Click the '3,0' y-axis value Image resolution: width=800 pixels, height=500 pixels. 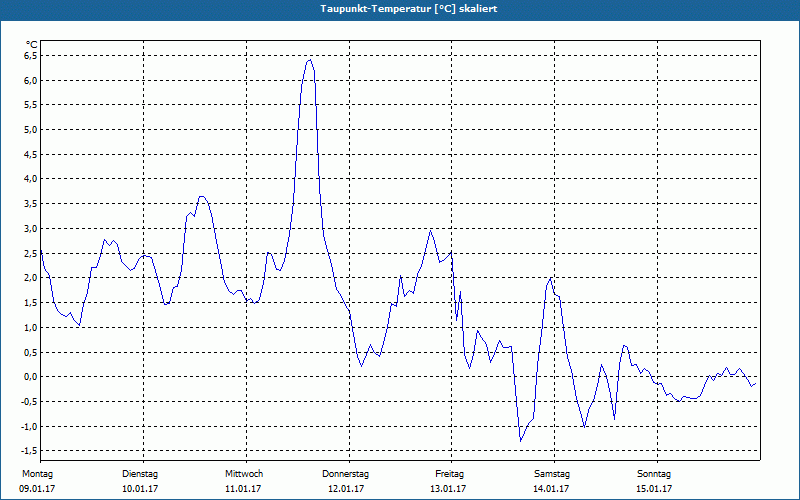[x=31, y=229]
